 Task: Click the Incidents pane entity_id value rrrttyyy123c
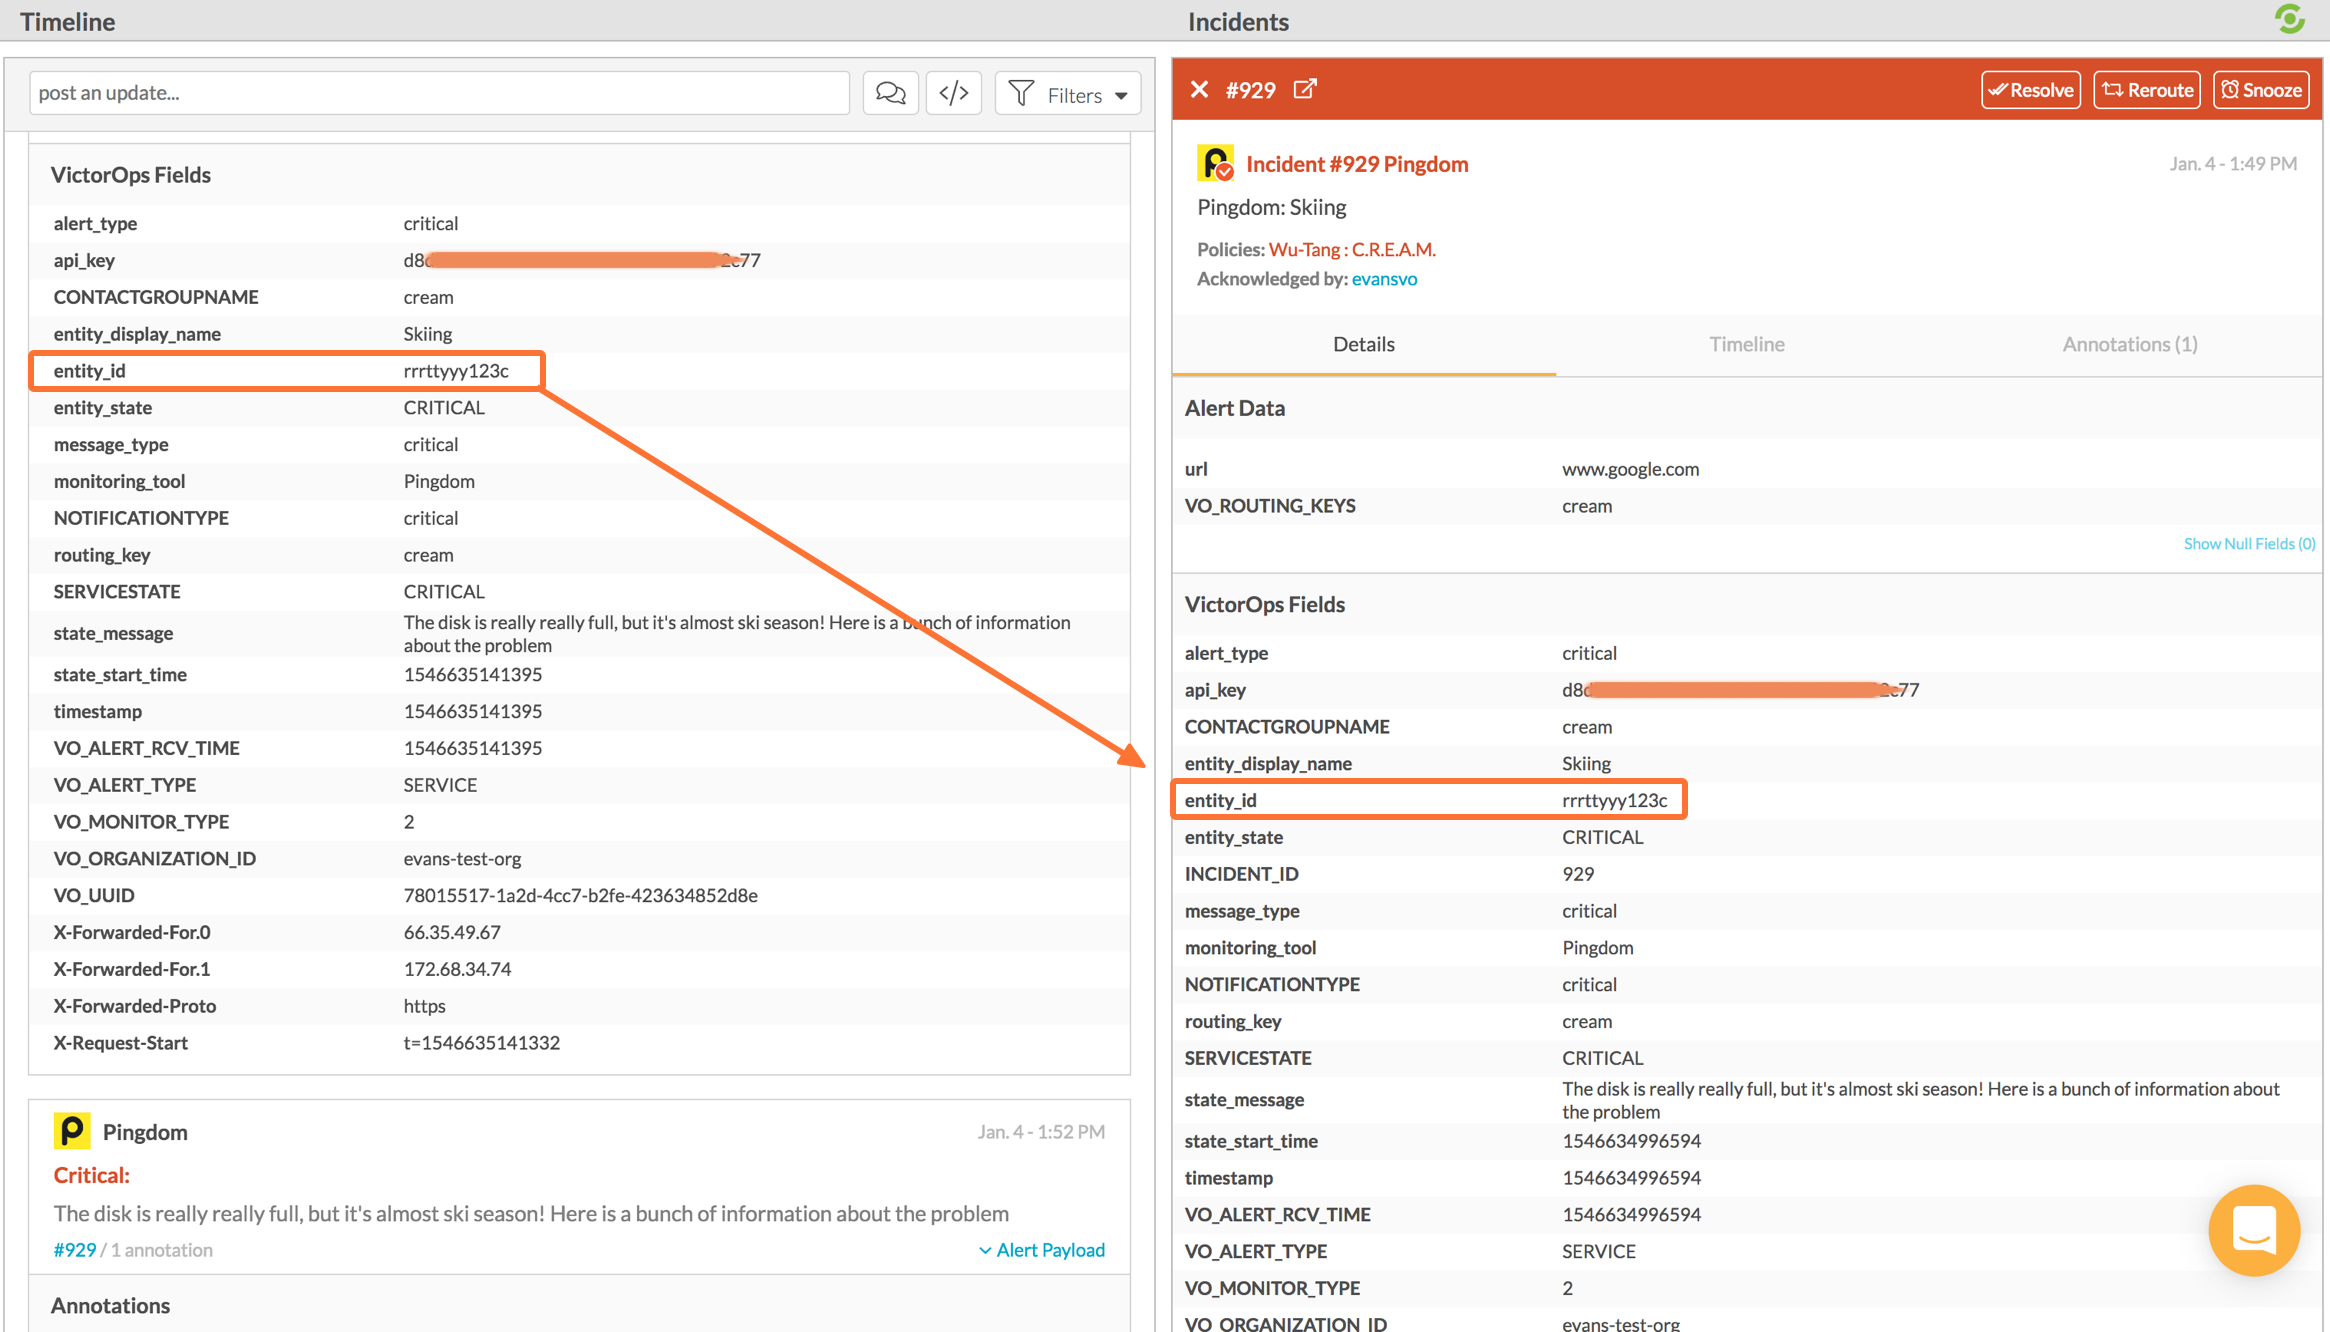click(x=1615, y=800)
